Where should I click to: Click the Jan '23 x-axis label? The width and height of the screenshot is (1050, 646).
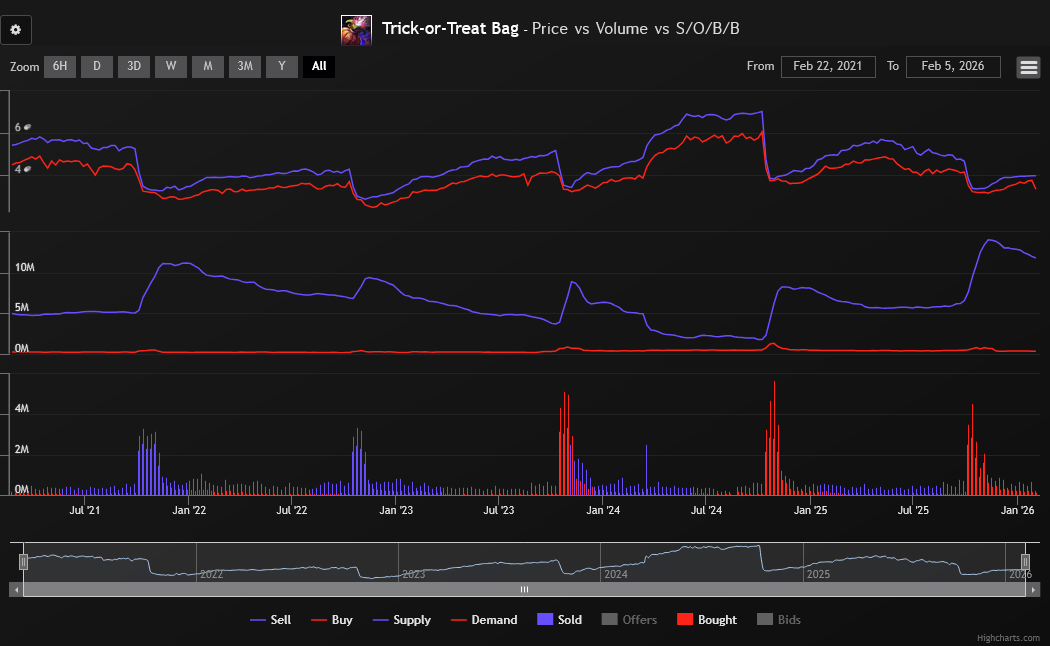pos(396,510)
